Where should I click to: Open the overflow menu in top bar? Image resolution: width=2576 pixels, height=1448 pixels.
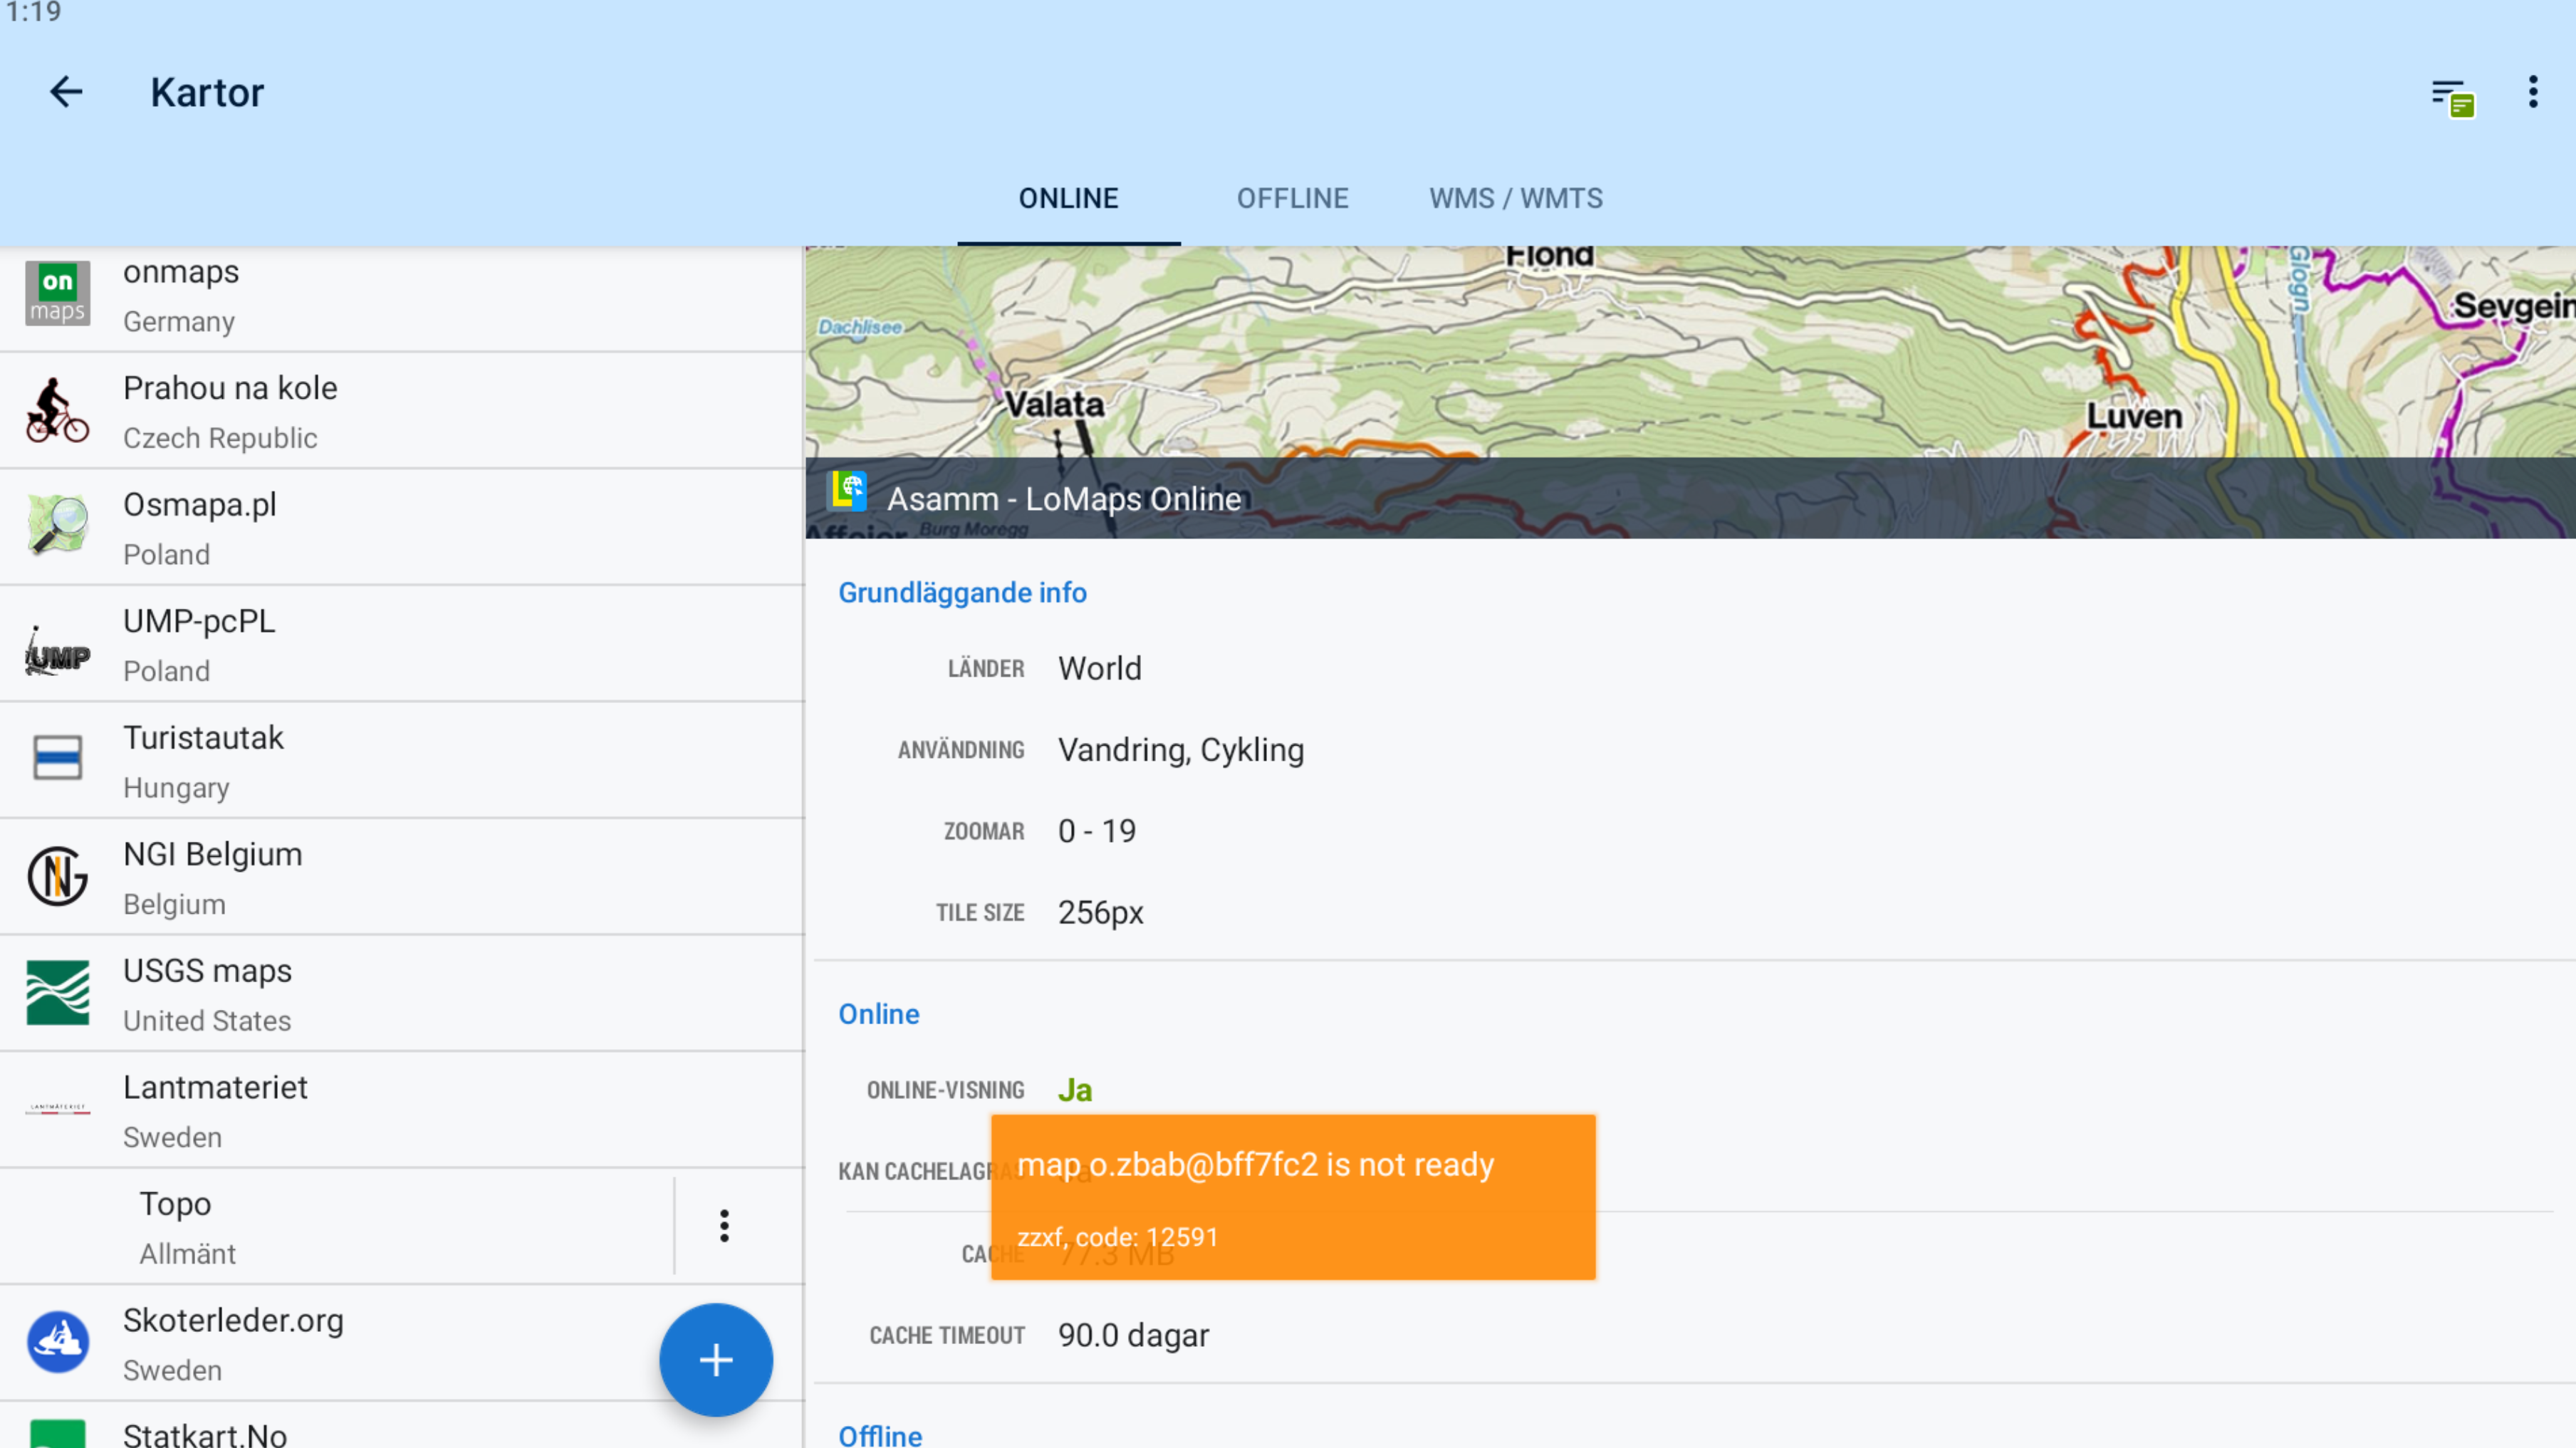coord(2532,92)
